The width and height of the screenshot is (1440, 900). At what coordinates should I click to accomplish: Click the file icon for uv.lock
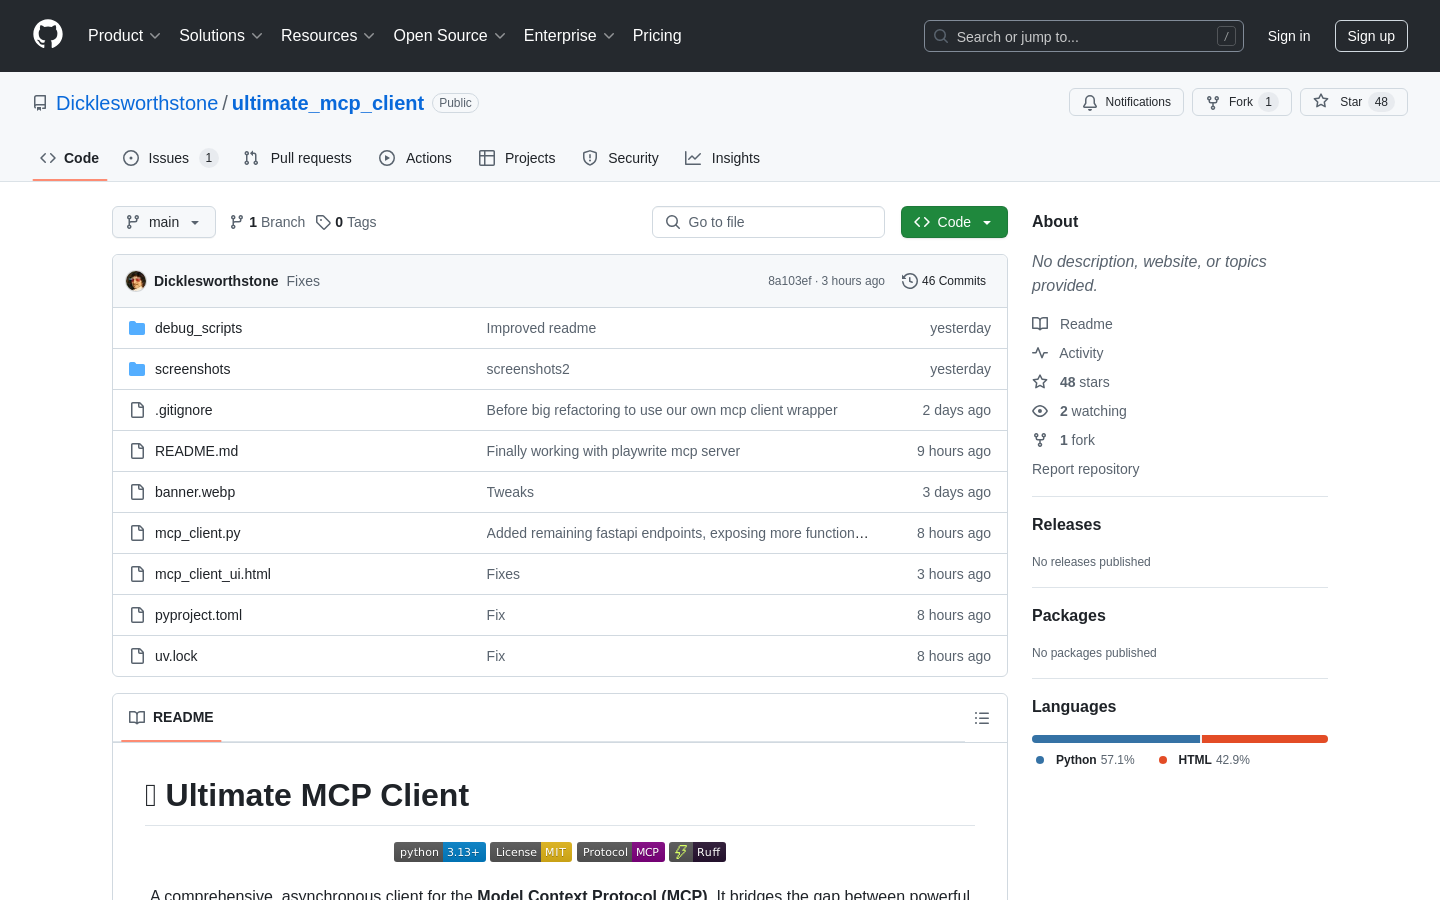[x=137, y=656]
